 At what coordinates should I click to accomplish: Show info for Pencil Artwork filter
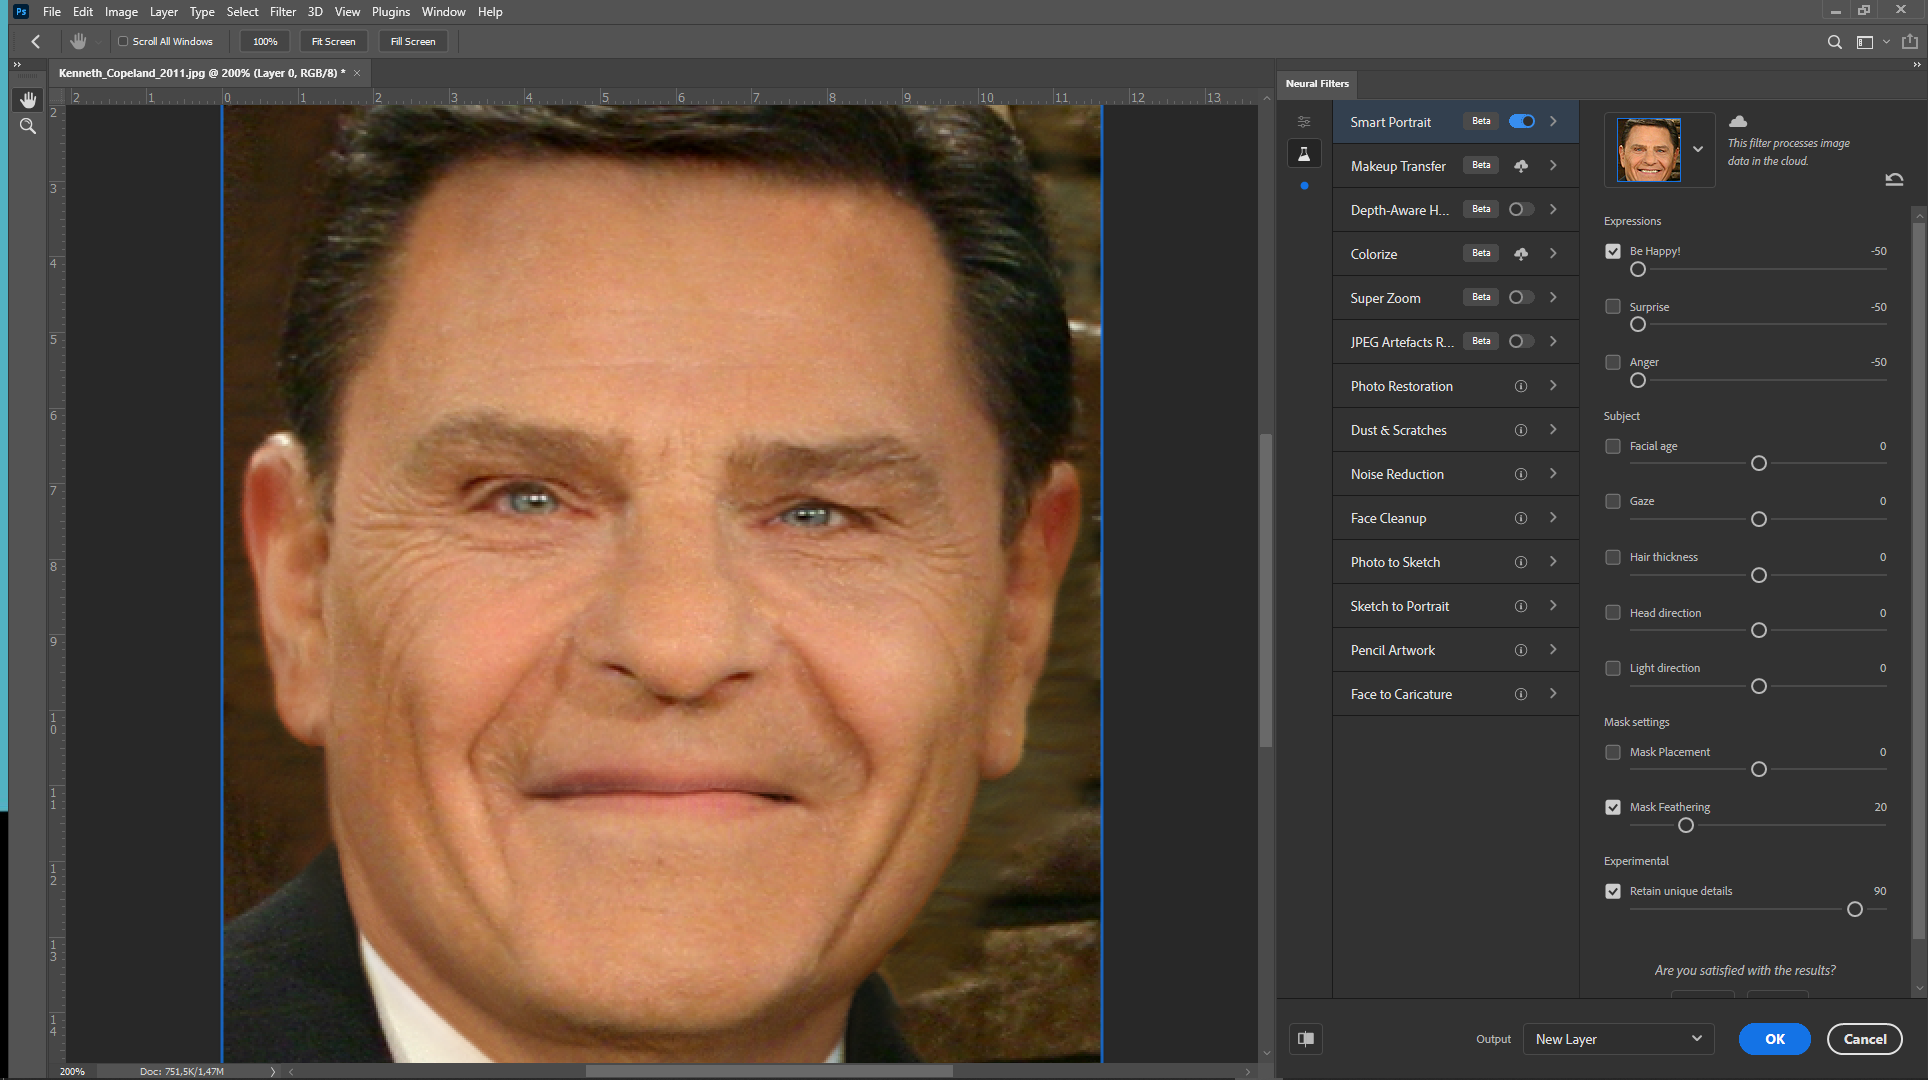tap(1521, 650)
